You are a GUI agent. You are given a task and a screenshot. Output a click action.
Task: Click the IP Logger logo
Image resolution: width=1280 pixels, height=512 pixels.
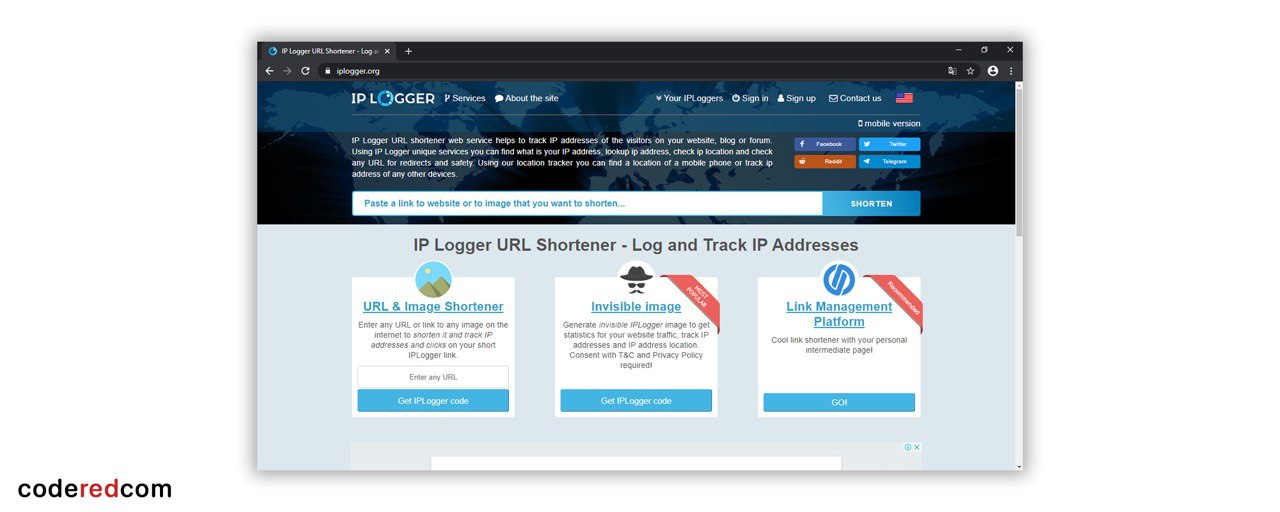(393, 98)
